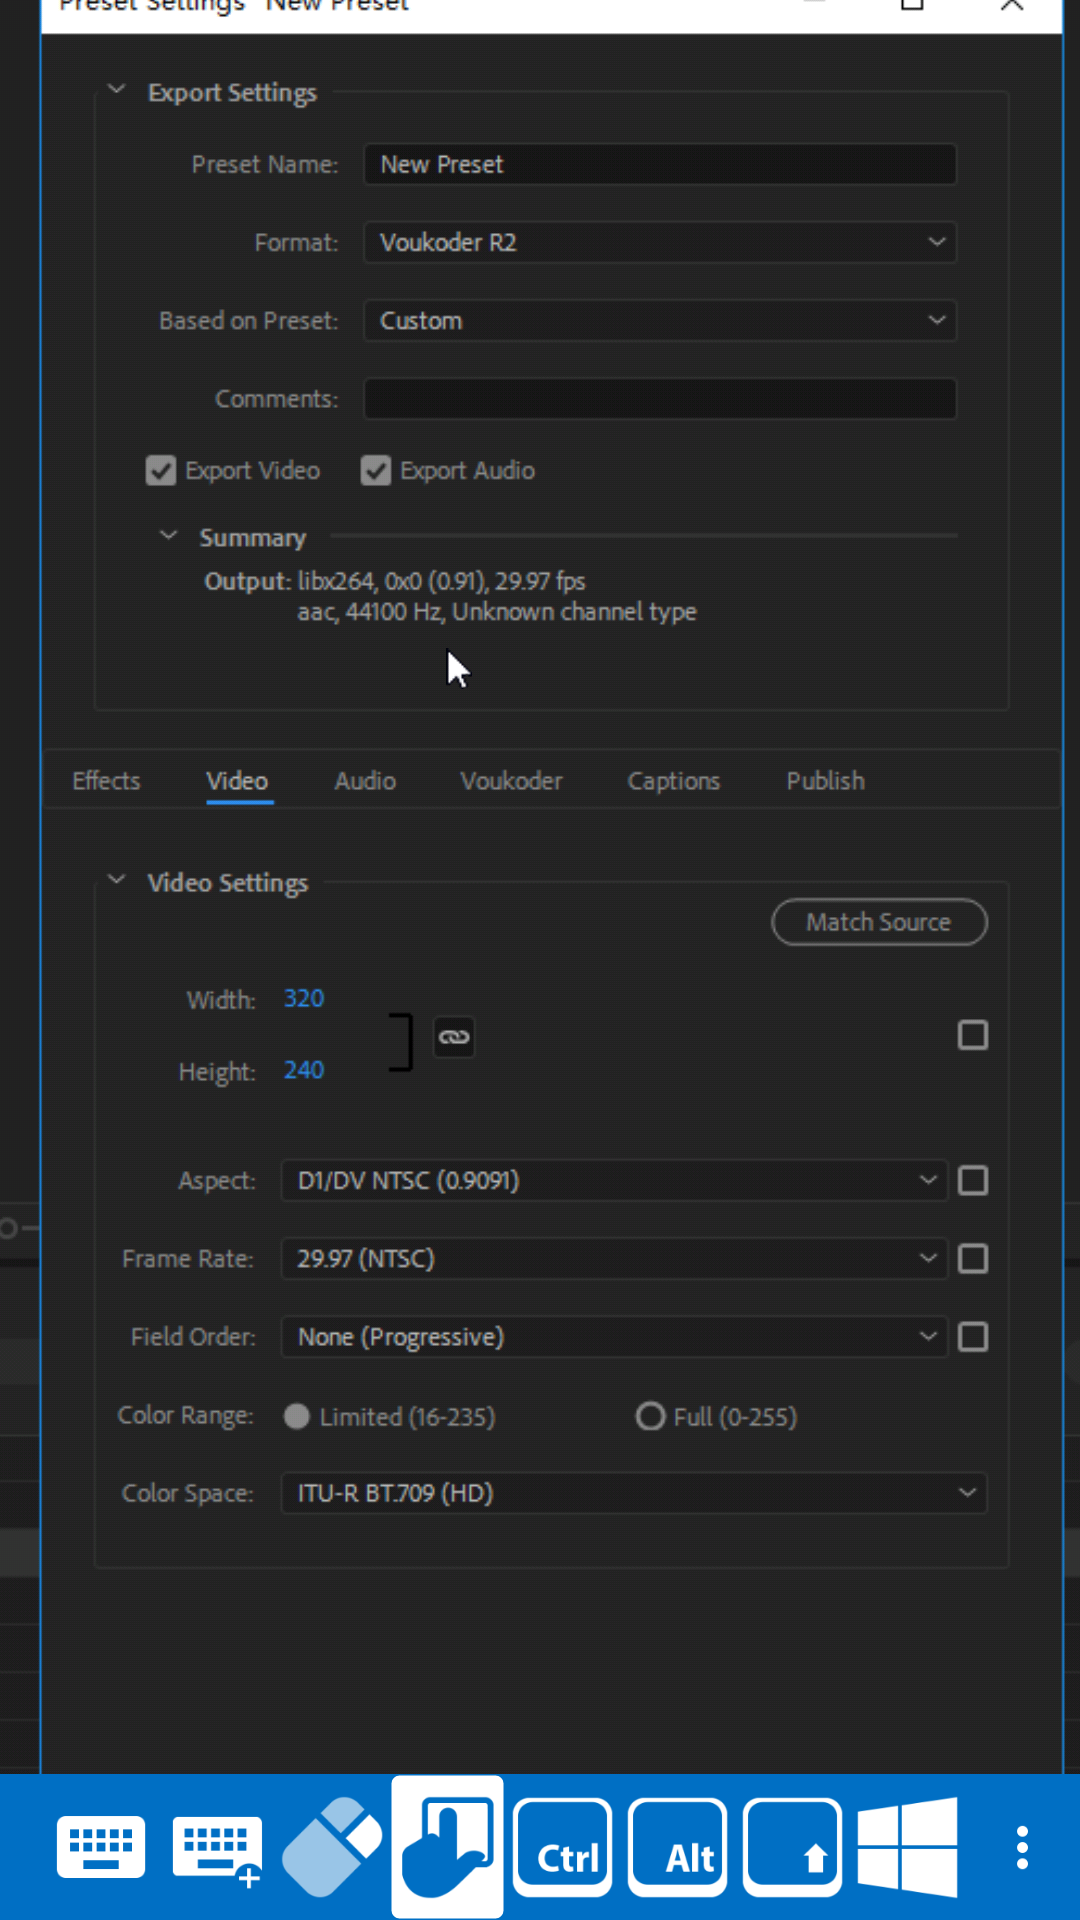Image resolution: width=1080 pixels, height=1920 pixels.
Task: Toggle the Frame Rate match source checkbox
Action: point(972,1259)
